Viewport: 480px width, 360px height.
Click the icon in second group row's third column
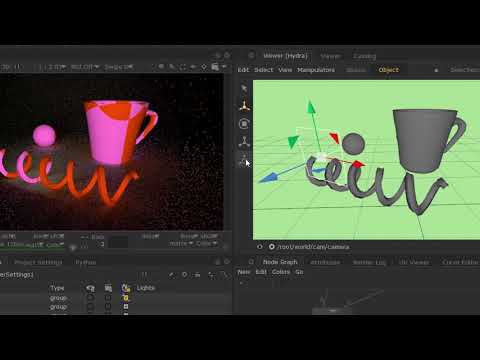coord(126,306)
